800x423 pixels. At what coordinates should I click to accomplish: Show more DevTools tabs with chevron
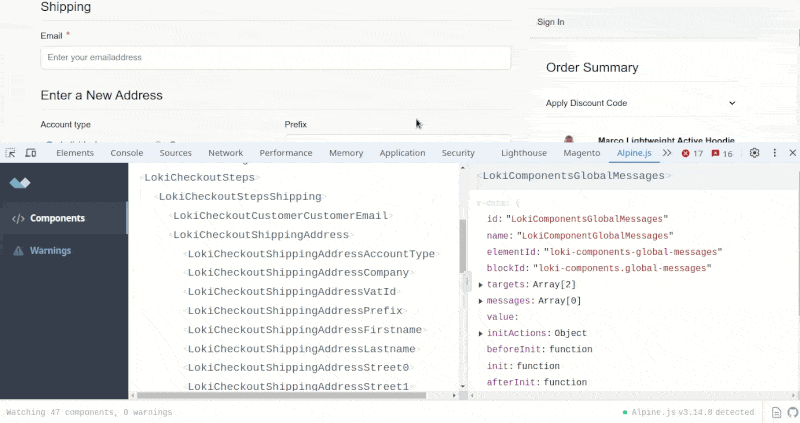click(x=667, y=153)
